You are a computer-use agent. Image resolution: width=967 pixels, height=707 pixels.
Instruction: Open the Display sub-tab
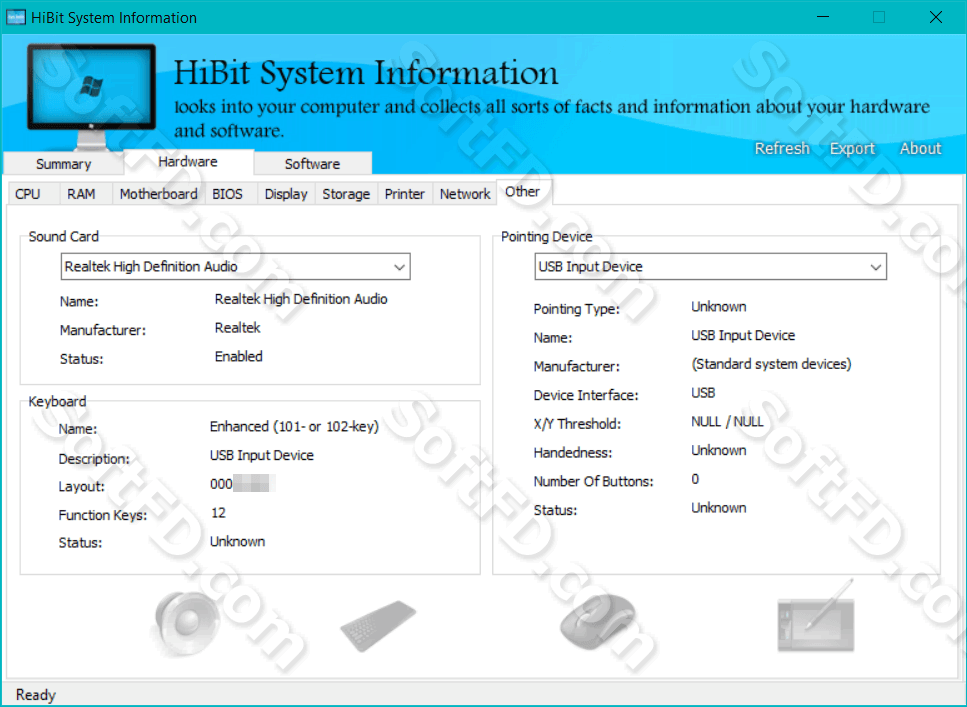click(x=286, y=194)
